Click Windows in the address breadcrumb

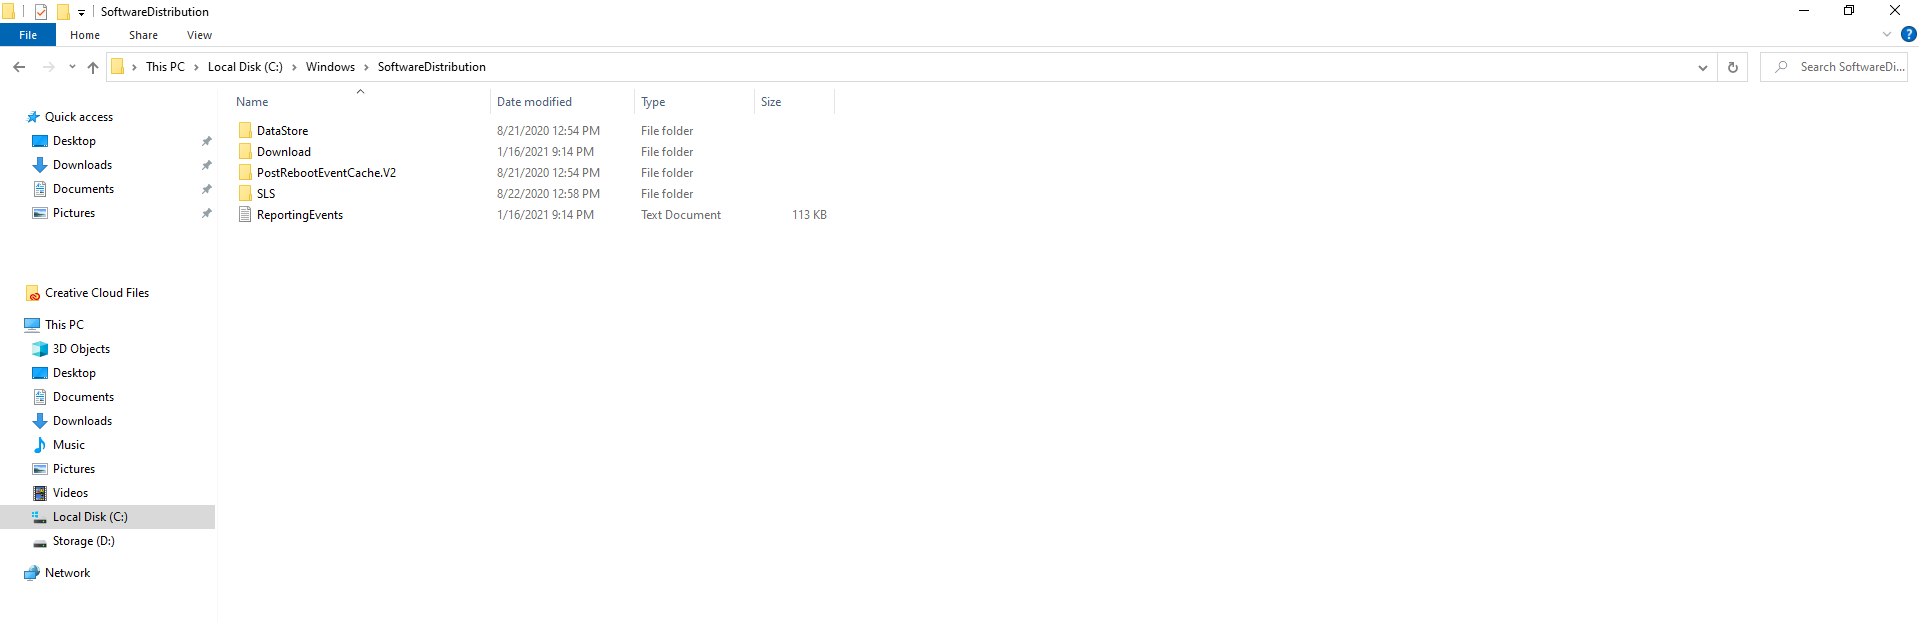point(330,67)
